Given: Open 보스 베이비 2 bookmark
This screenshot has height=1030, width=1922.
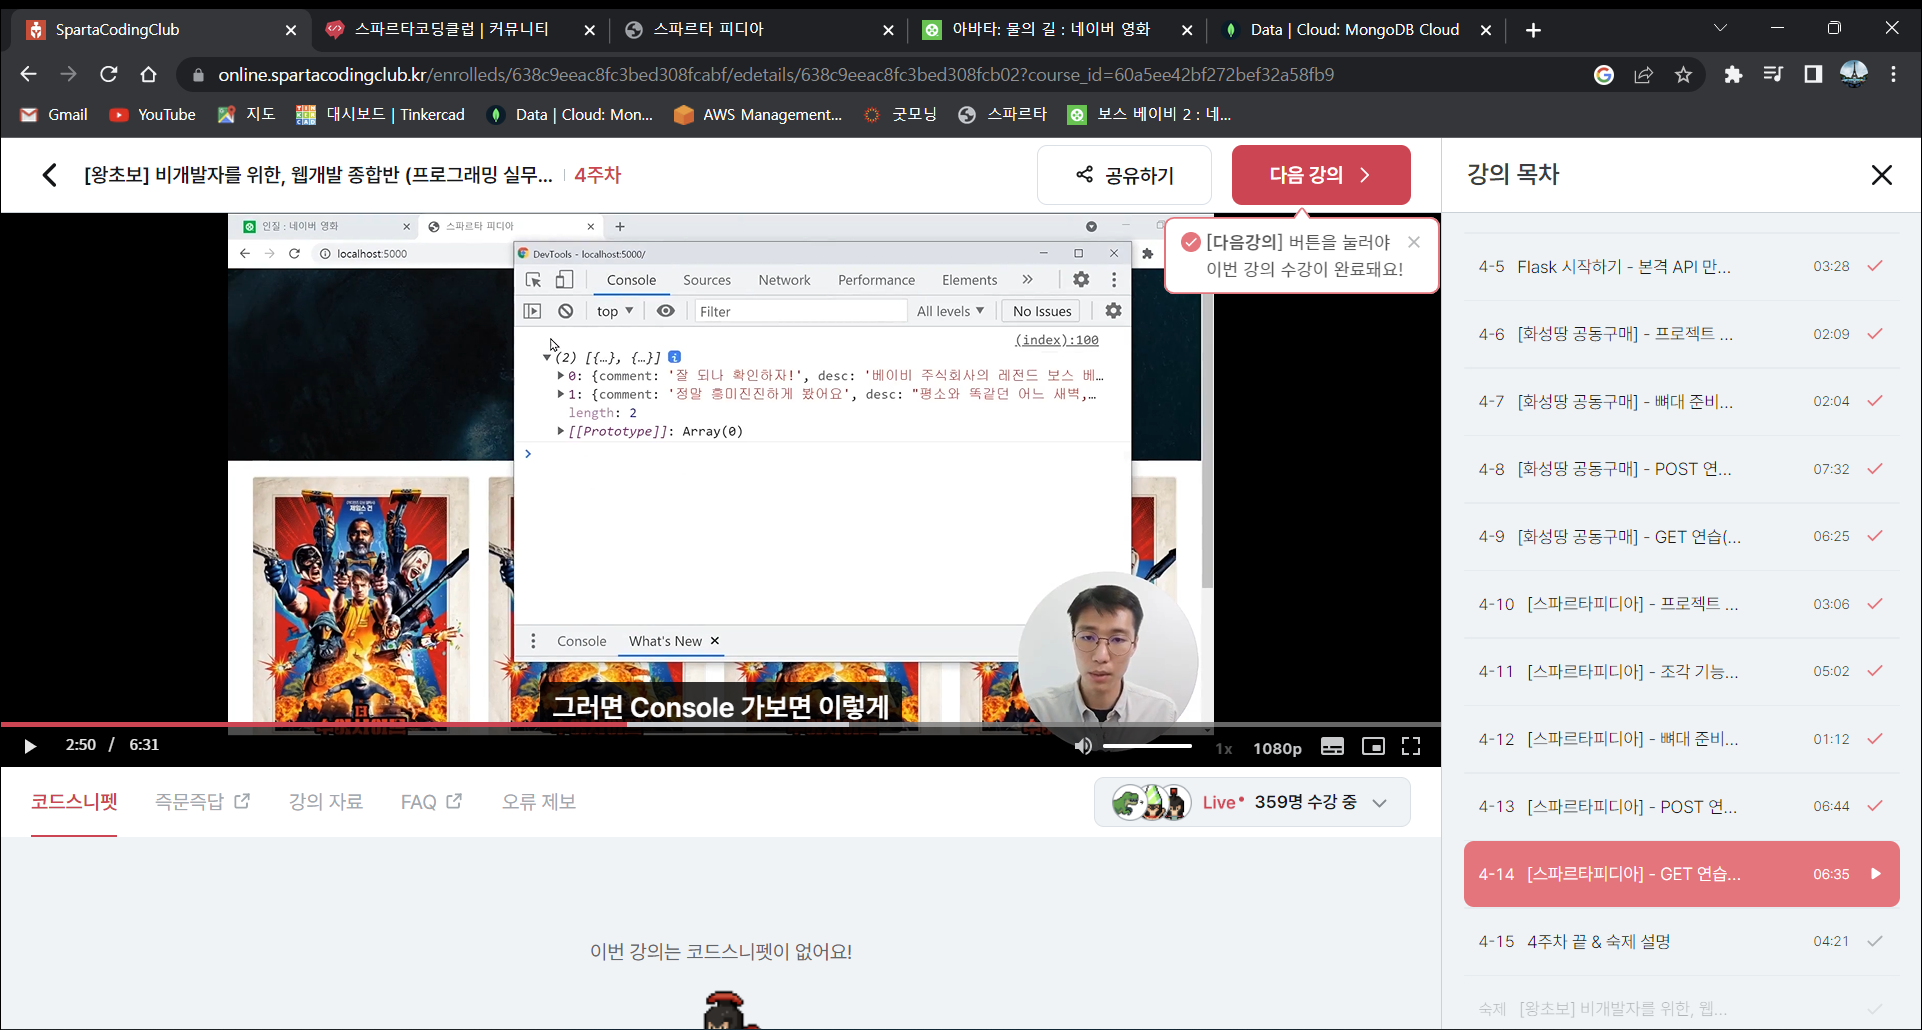Looking at the screenshot, I should point(1149,114).
